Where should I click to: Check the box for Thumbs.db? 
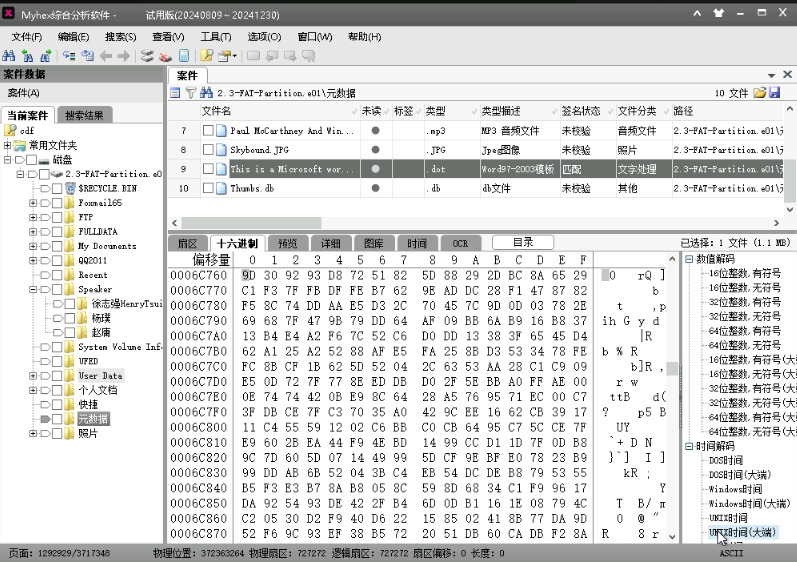(x=208, y=189)
